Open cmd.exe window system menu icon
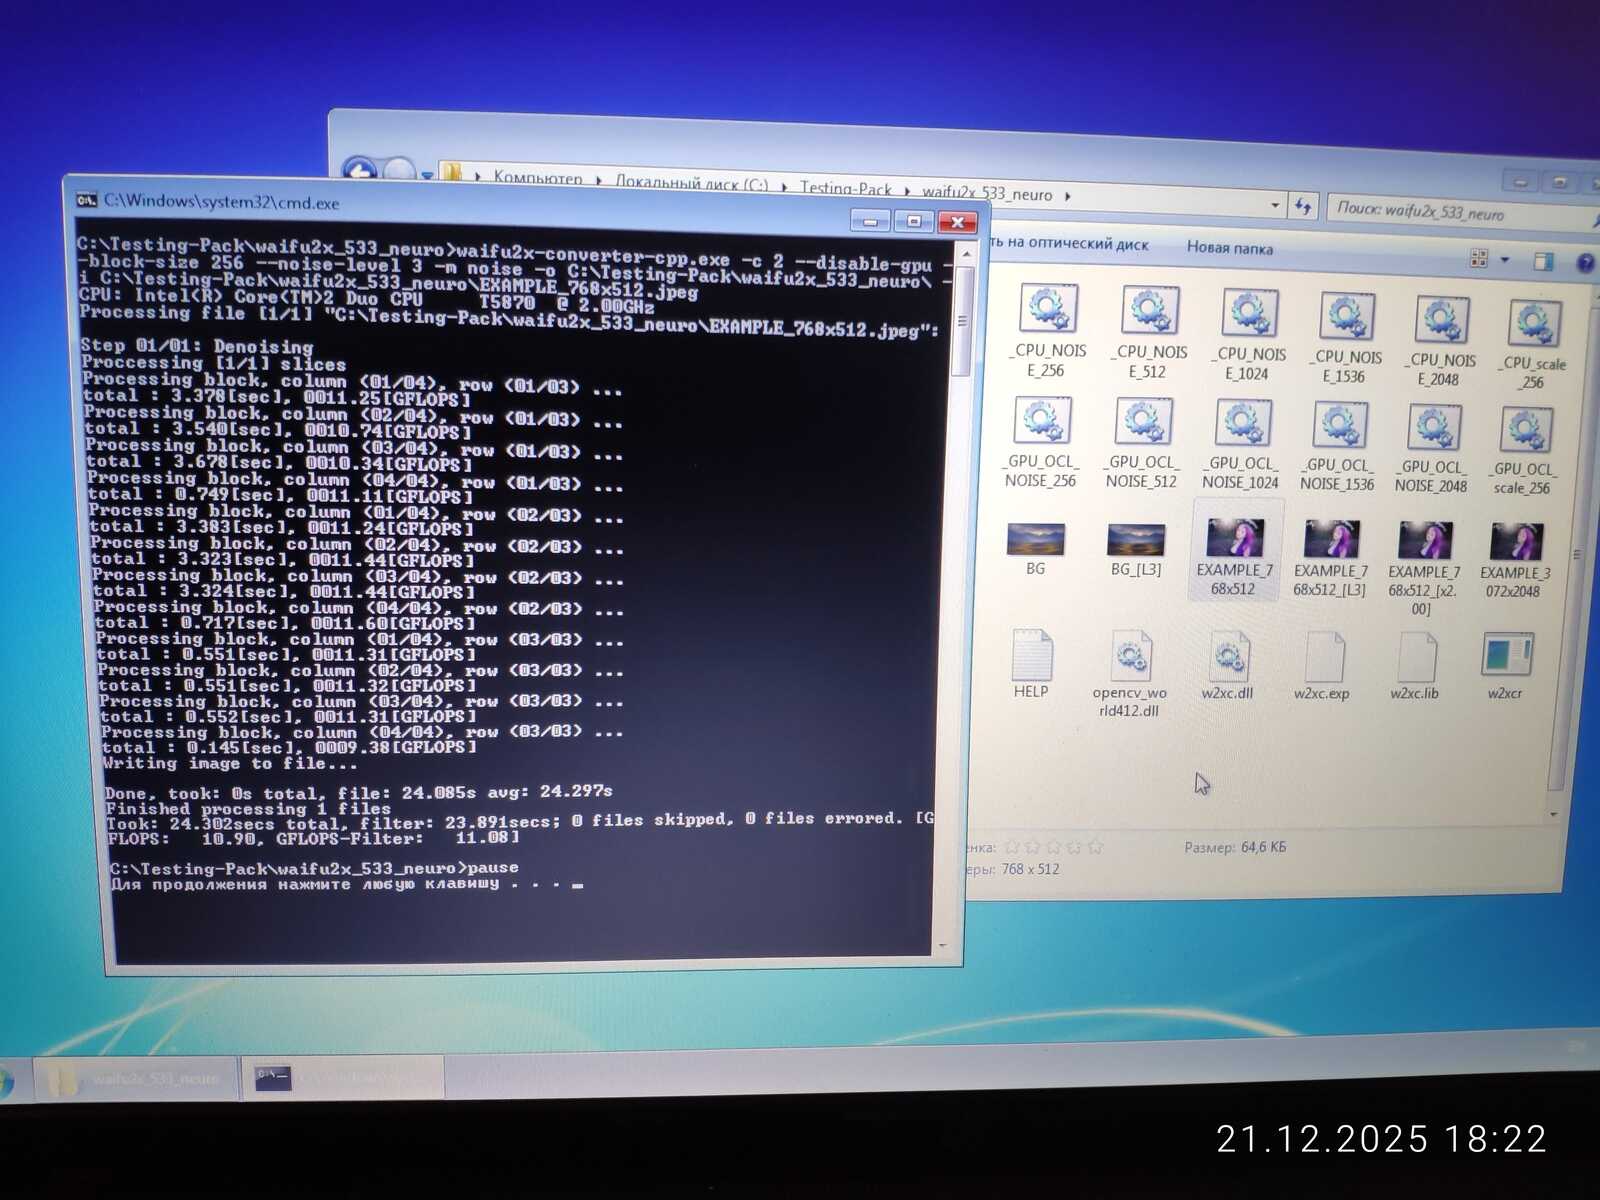 87,200
